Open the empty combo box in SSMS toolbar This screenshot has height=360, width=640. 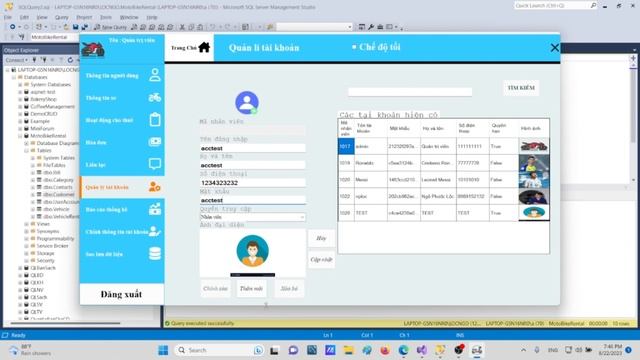314,27
